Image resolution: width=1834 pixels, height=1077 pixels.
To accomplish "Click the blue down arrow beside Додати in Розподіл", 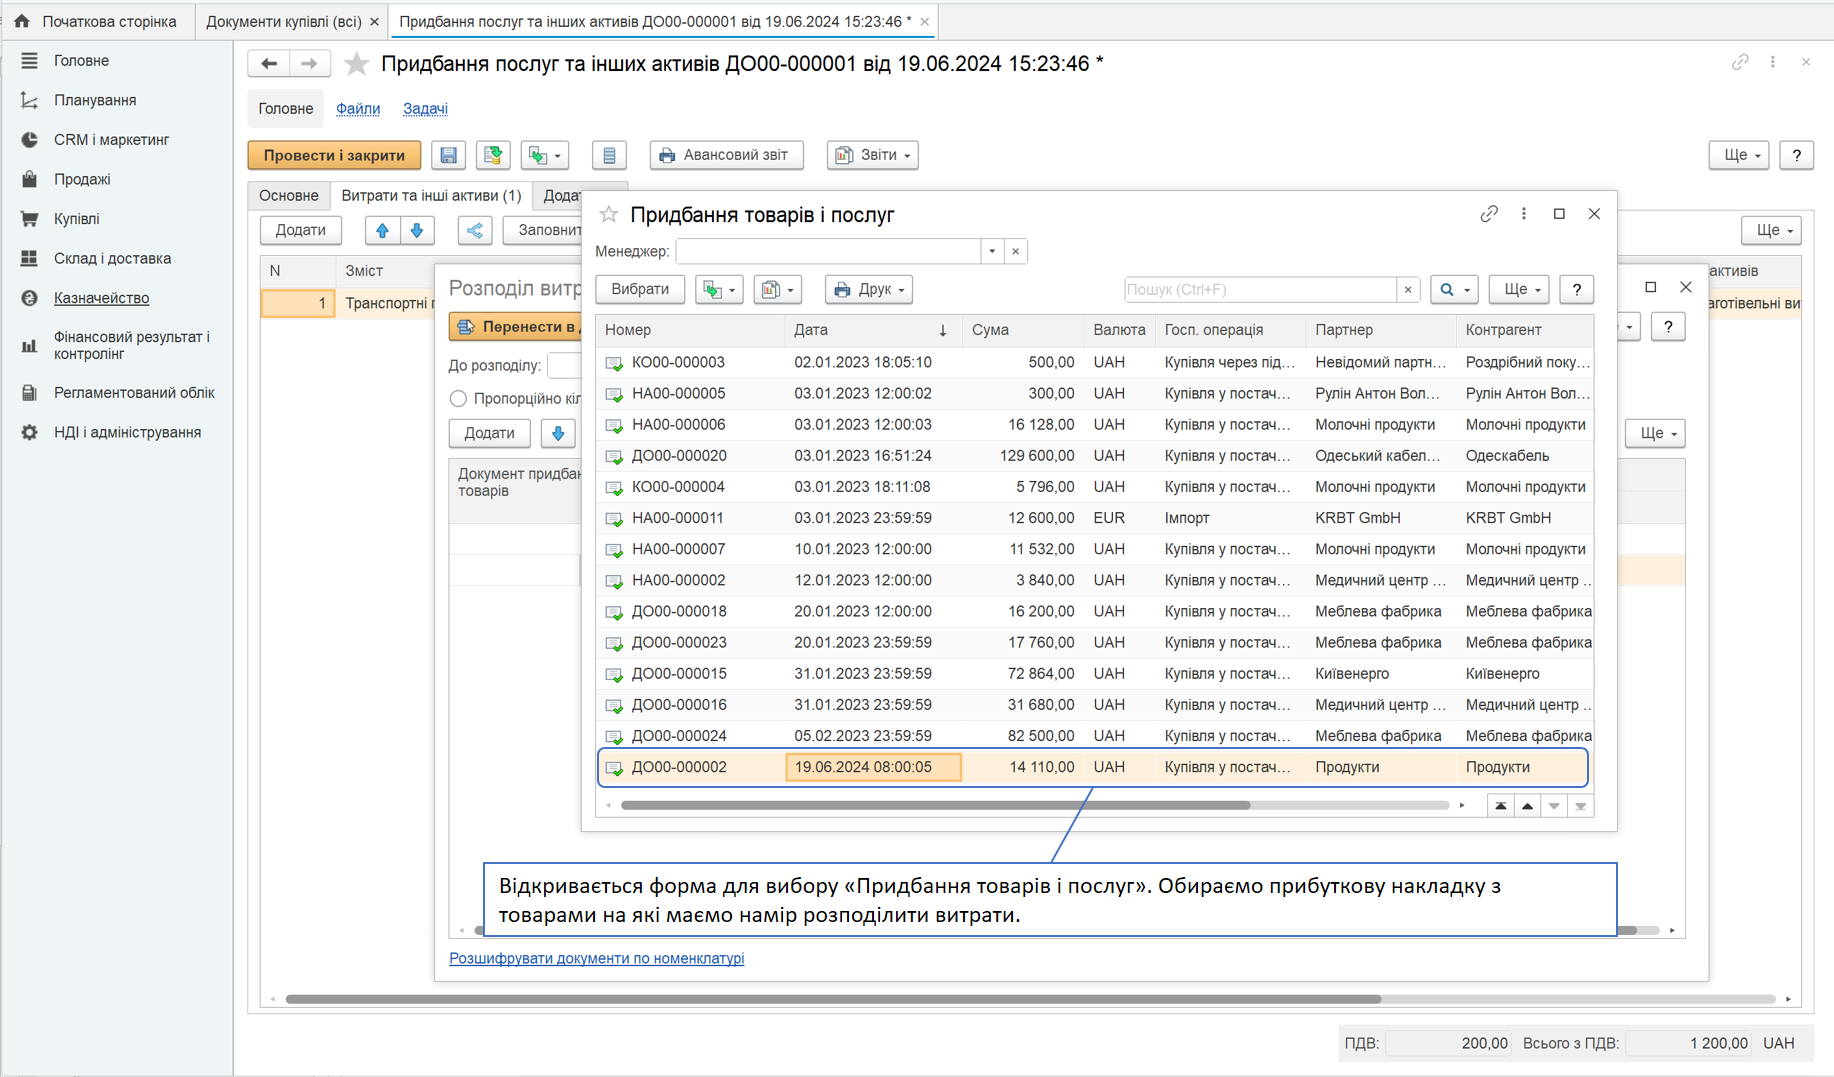I will [x=558, y=433].
